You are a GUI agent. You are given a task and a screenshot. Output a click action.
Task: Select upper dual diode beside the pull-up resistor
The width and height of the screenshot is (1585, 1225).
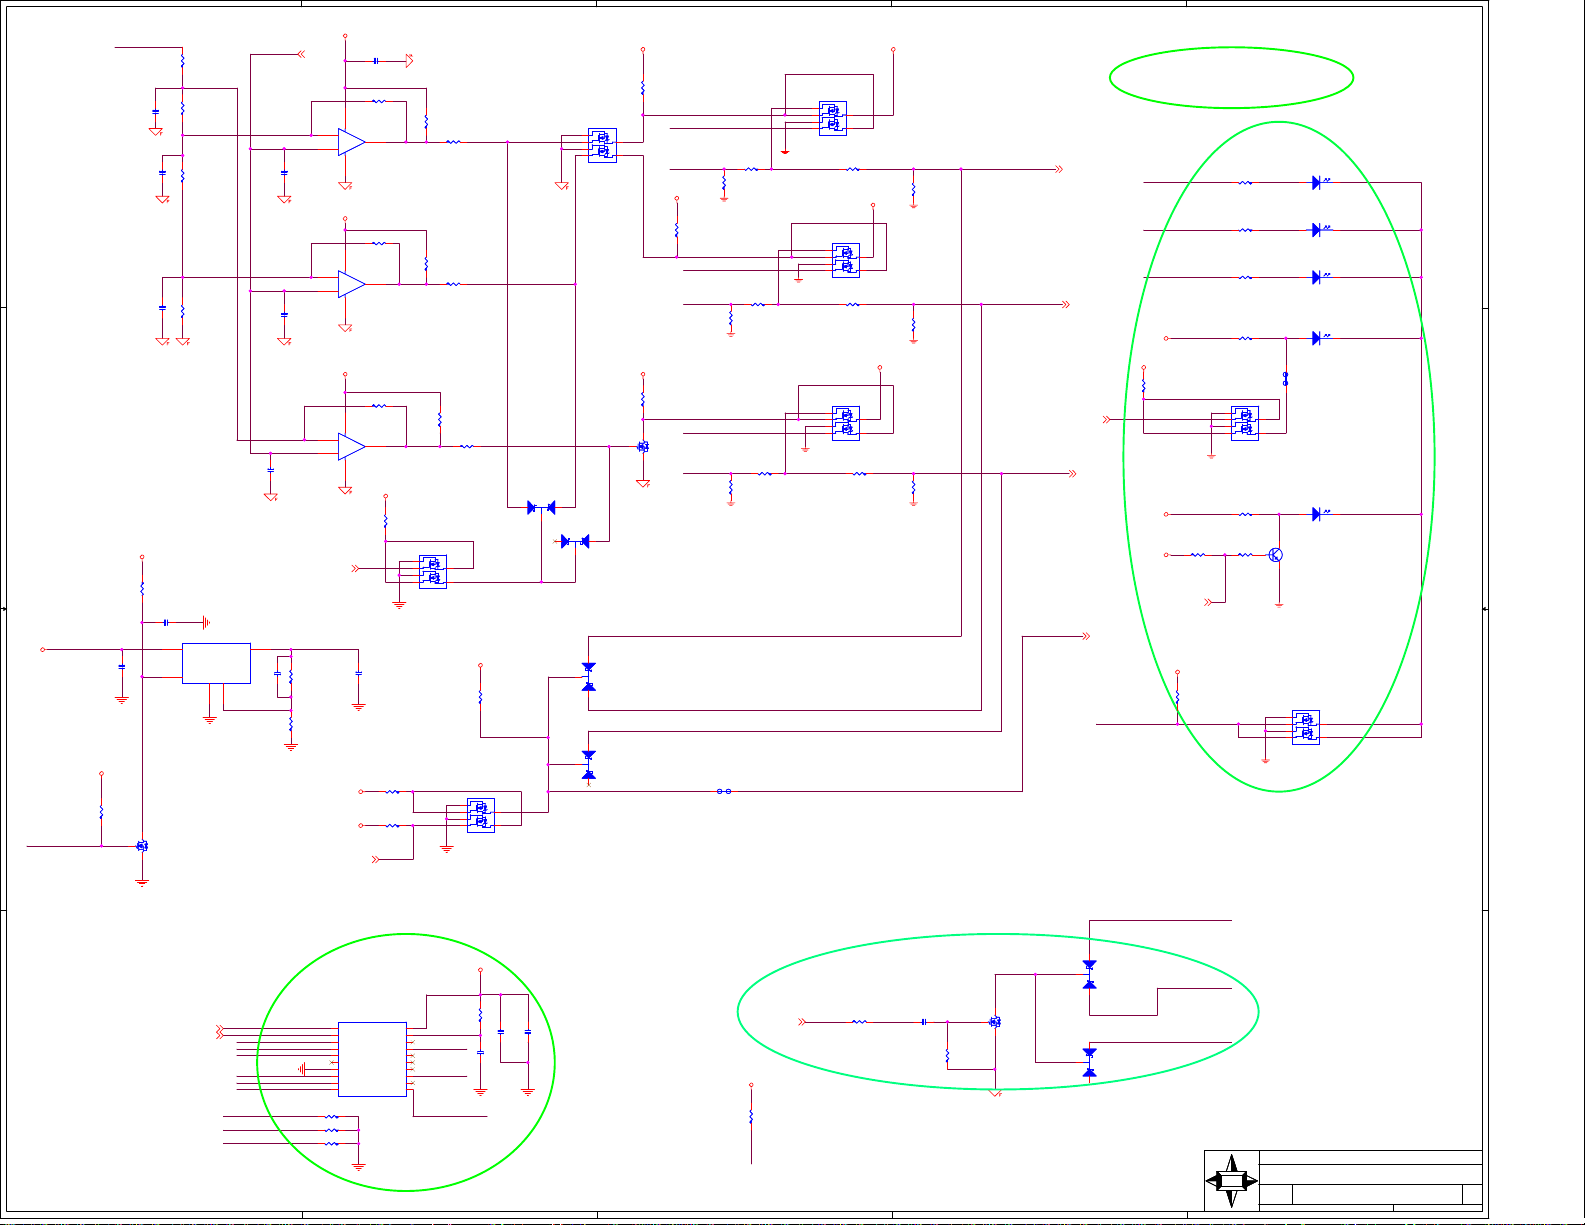pos(588,676)
